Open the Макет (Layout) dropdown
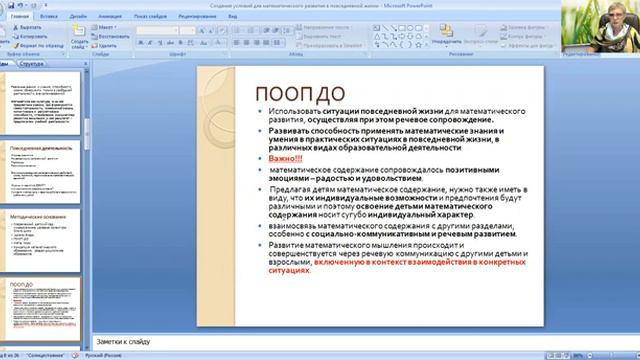 tap(104, 27)
